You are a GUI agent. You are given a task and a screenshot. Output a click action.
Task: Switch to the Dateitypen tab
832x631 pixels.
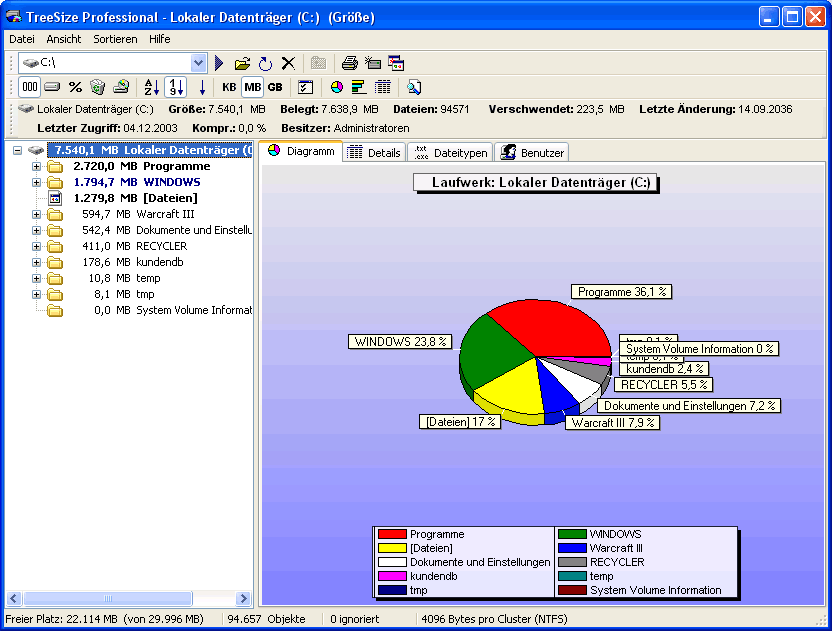coord(450,153)
